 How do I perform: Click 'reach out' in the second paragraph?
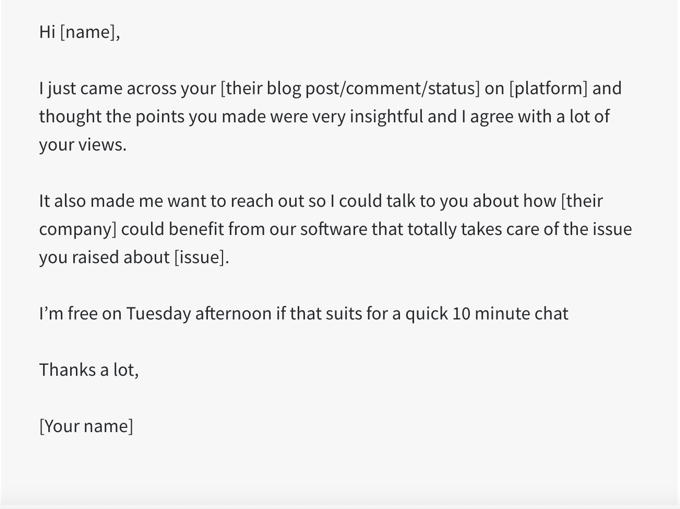[256, 201]
